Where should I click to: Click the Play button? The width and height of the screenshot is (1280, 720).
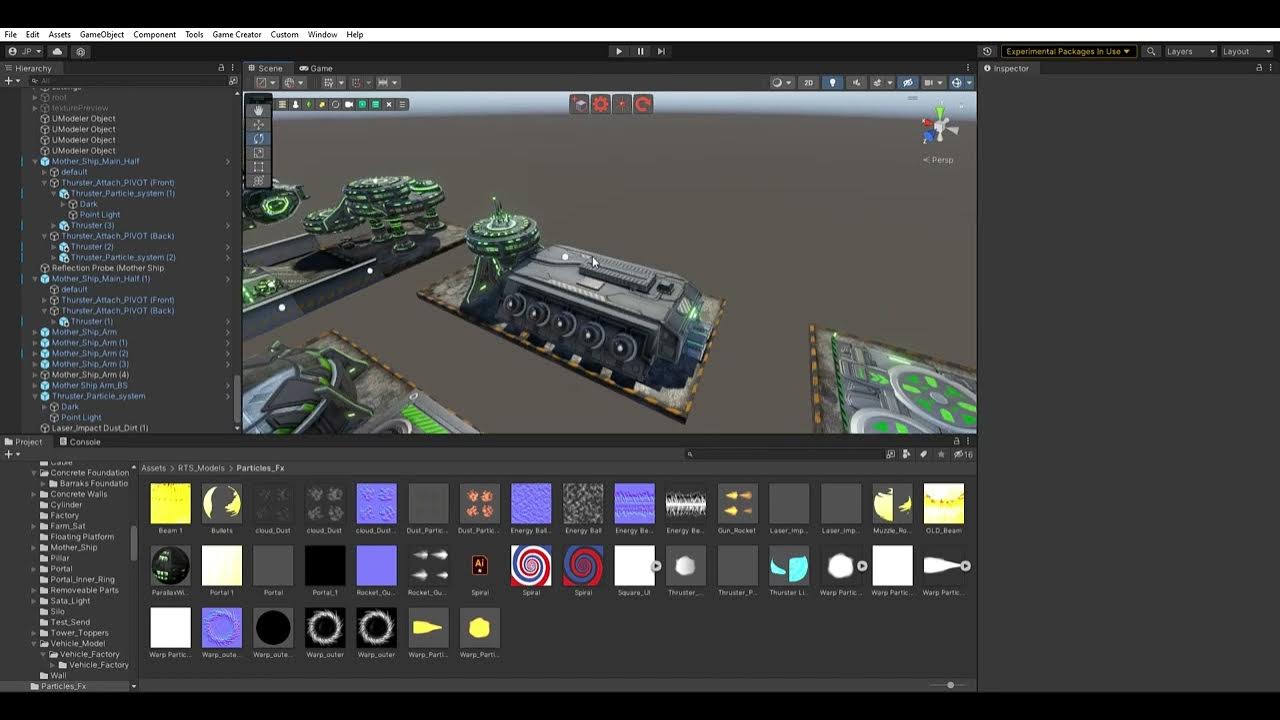coord(618,51)
